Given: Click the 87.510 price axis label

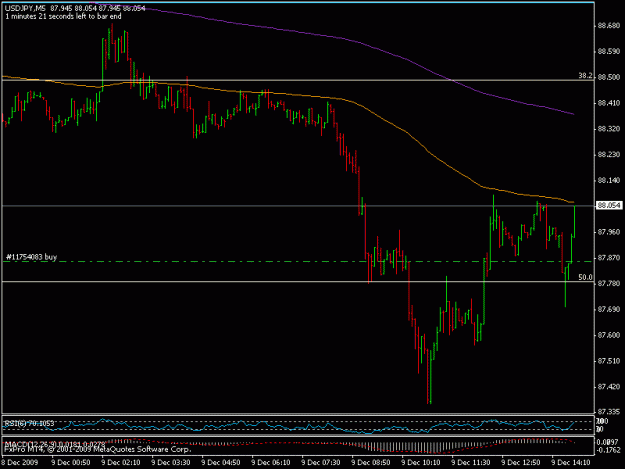Looking at the screenshot, I should 609,361.
